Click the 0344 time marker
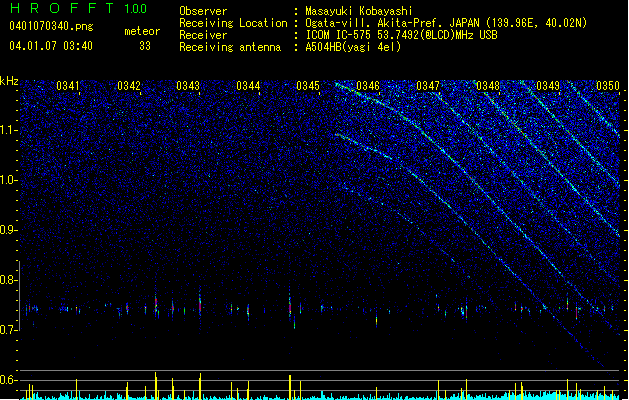This screenshot has width=629, height=400. (248, 86)
